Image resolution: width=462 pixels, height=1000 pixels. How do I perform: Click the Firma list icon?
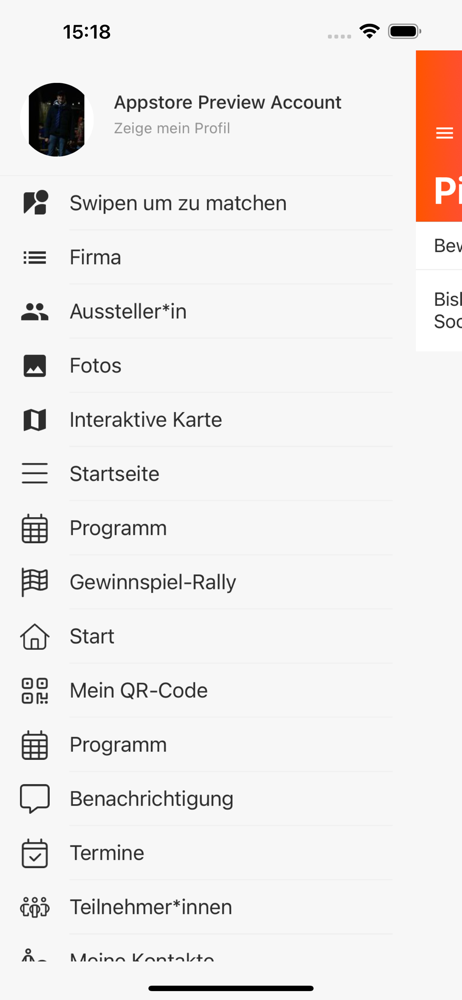tap(35, 257)
